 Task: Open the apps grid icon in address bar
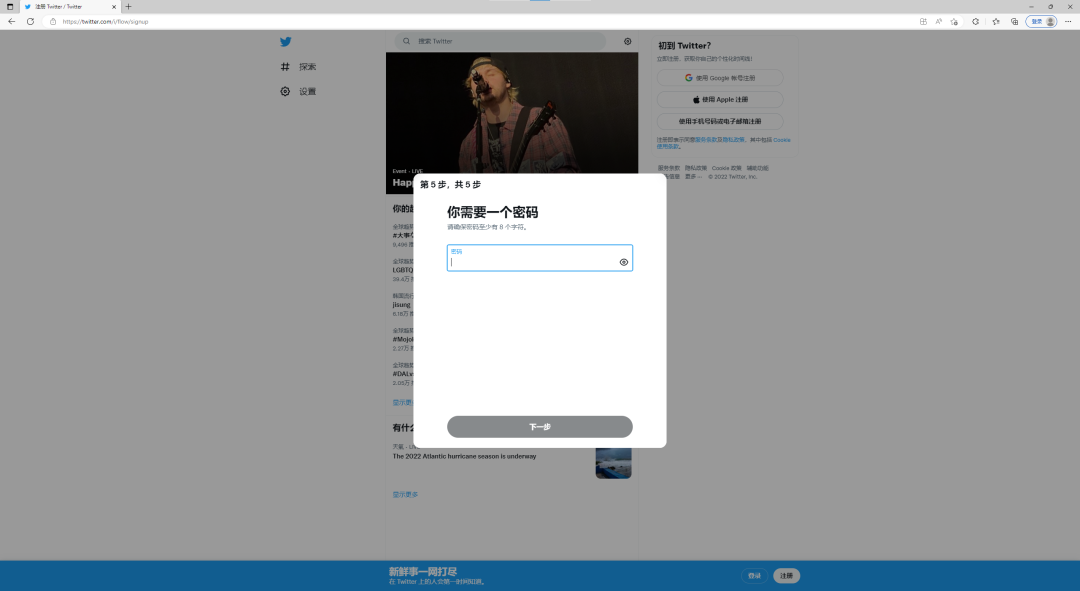923,21
